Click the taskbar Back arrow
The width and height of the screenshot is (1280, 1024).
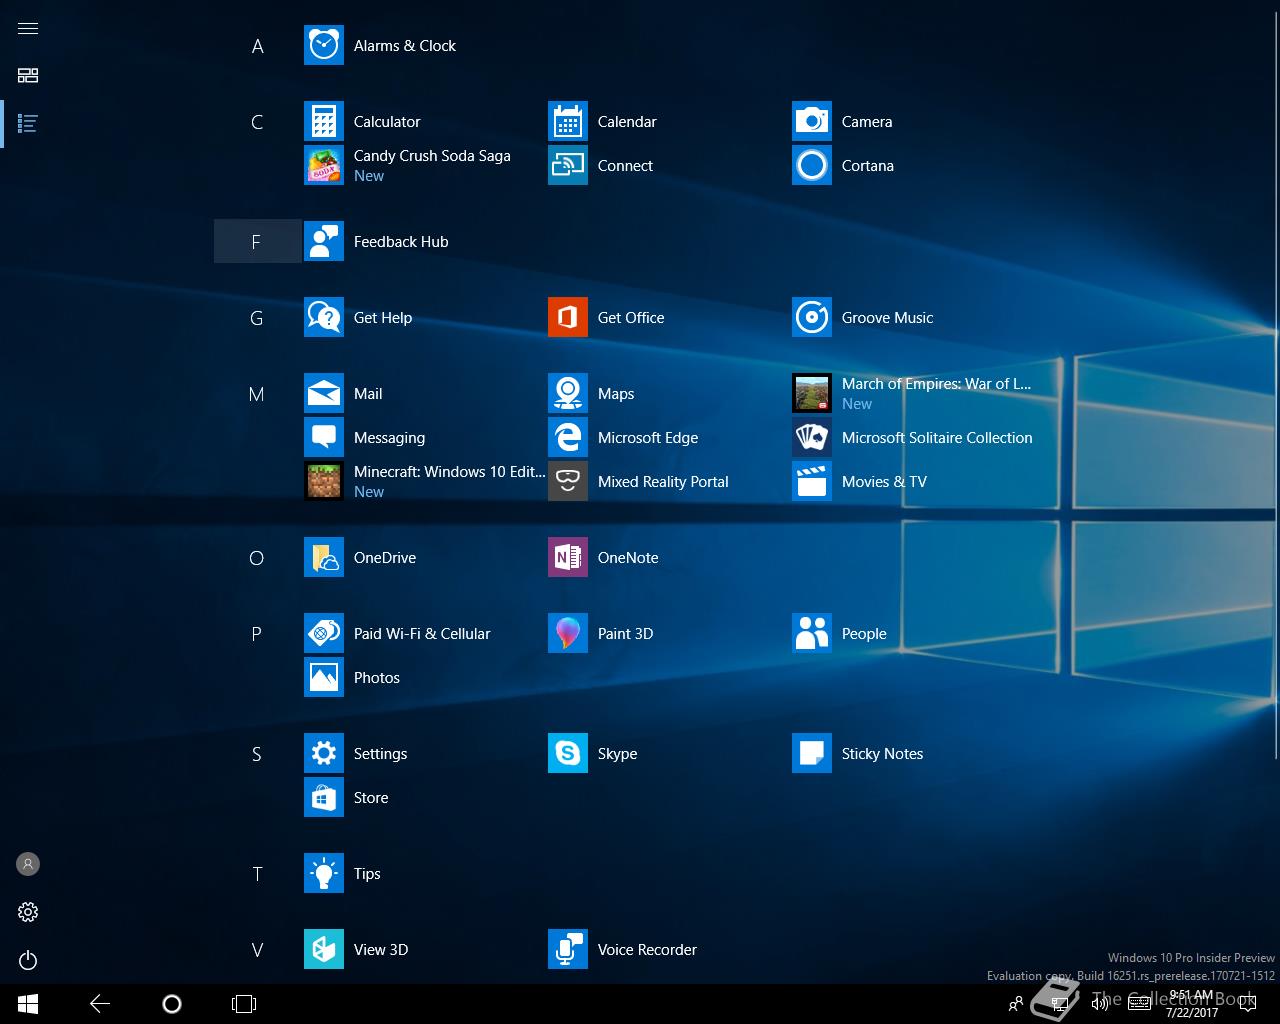pyautogui.click(x=100, y=1004)
